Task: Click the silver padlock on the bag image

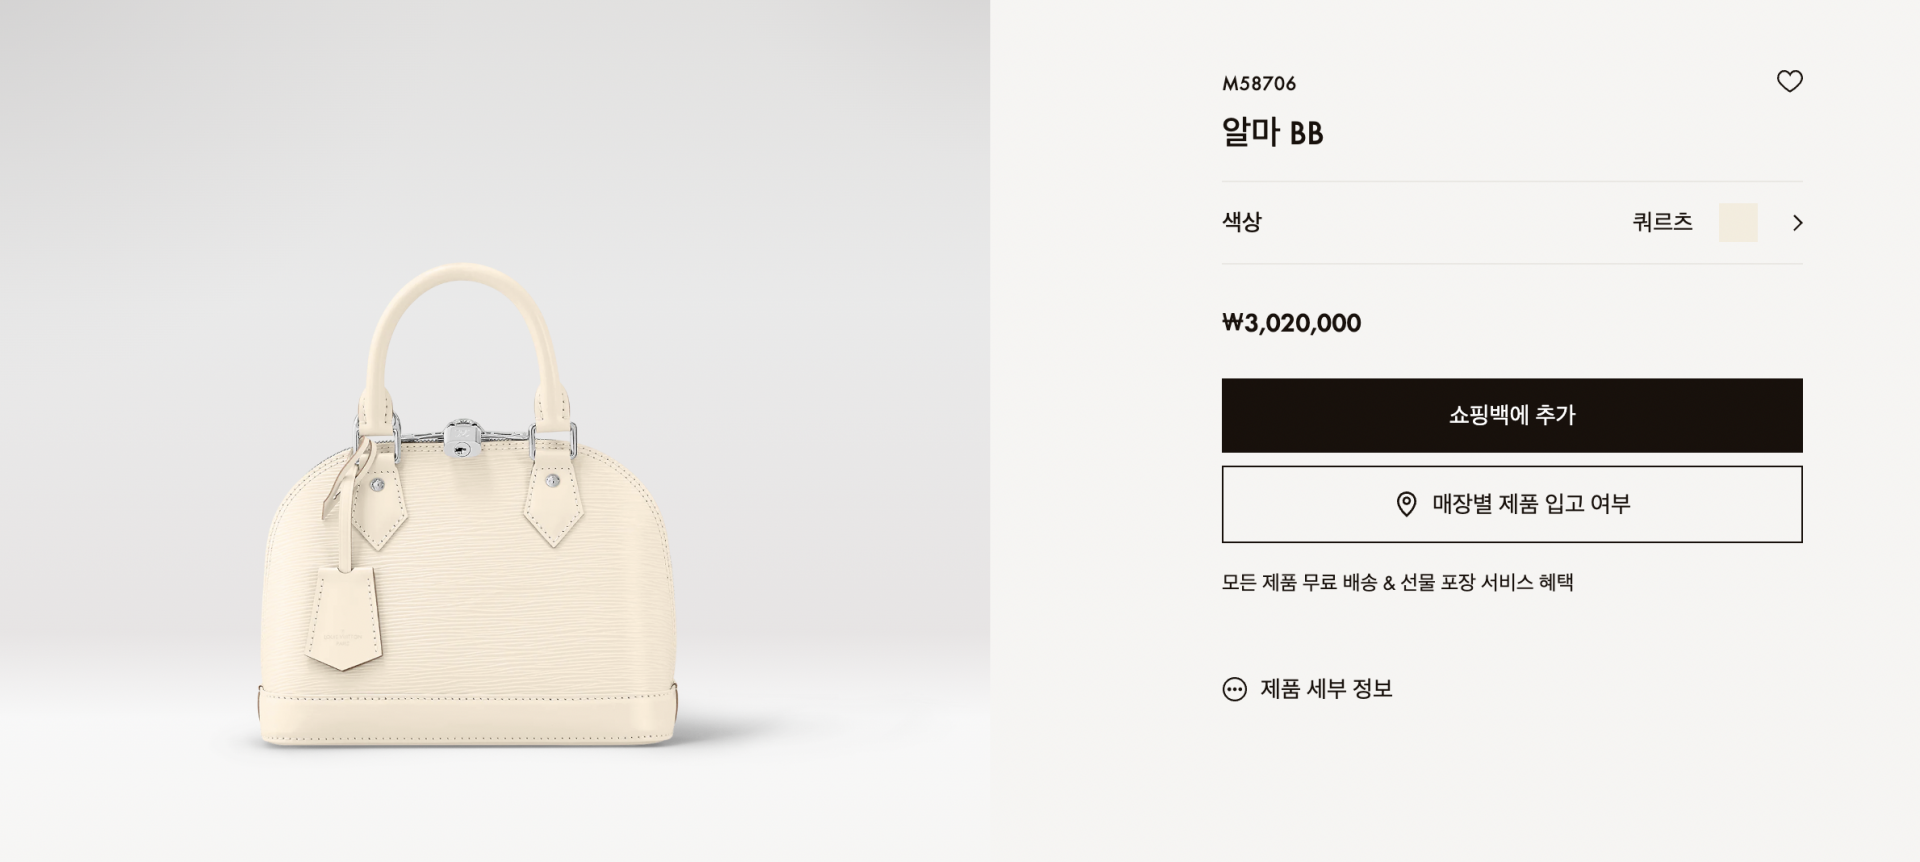Action: pos(463,441)
